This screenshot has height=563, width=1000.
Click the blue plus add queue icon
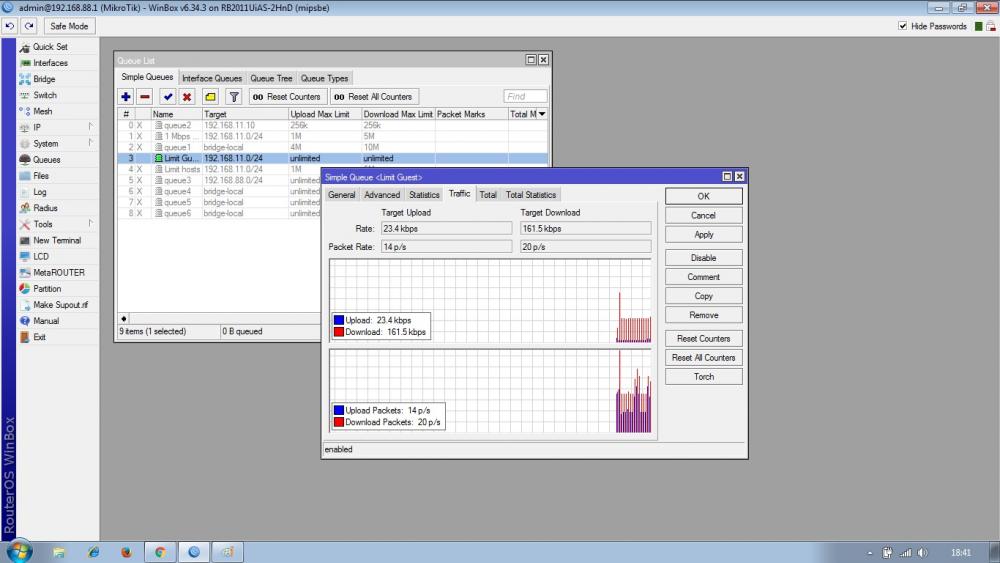point(126,97)
